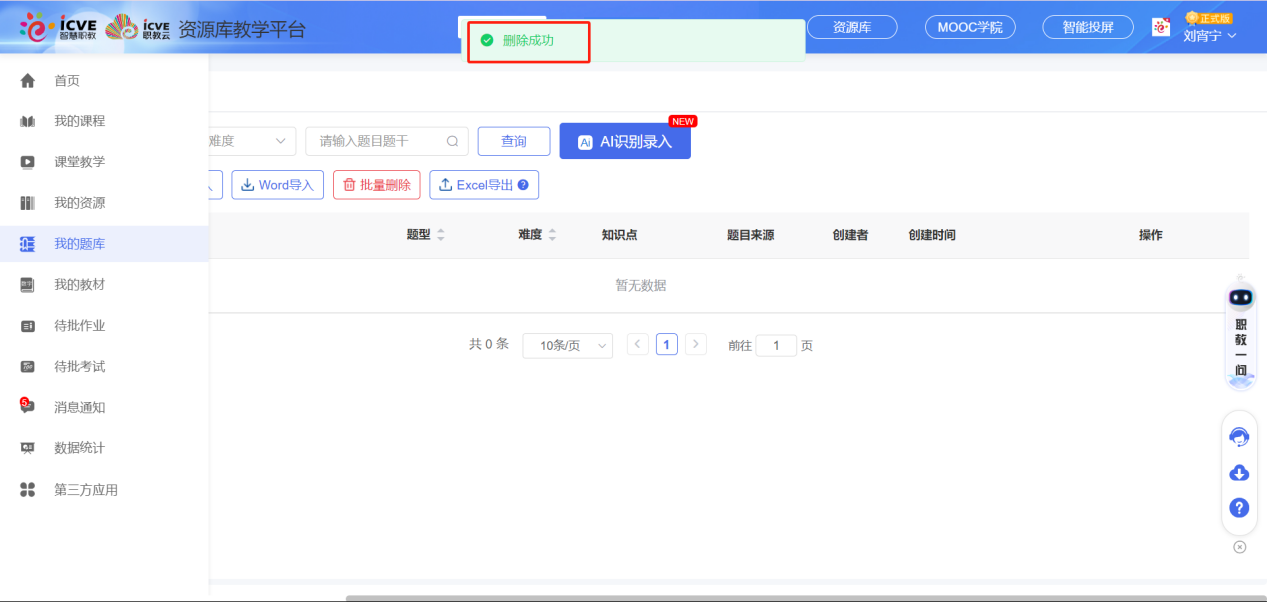Click the help icon on Excel导出
This screenshot has height=602, width=1267.
coord(523,185)
